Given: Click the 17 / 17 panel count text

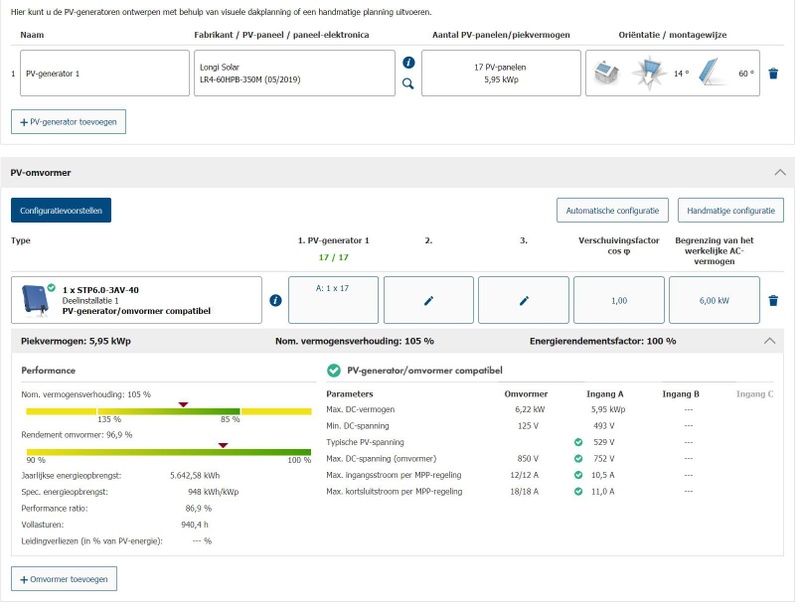Looking at the screenshot, I should [335, 259].
